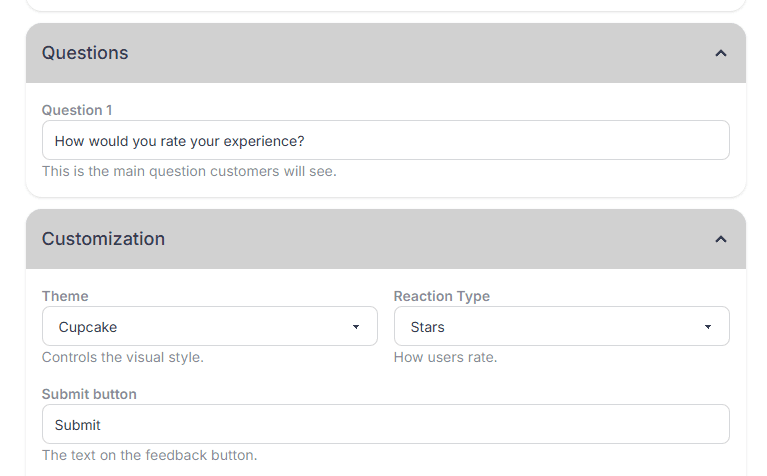767x476 pixels.
Task: Focus the Submit button text field
Action: tap(385, 425)
